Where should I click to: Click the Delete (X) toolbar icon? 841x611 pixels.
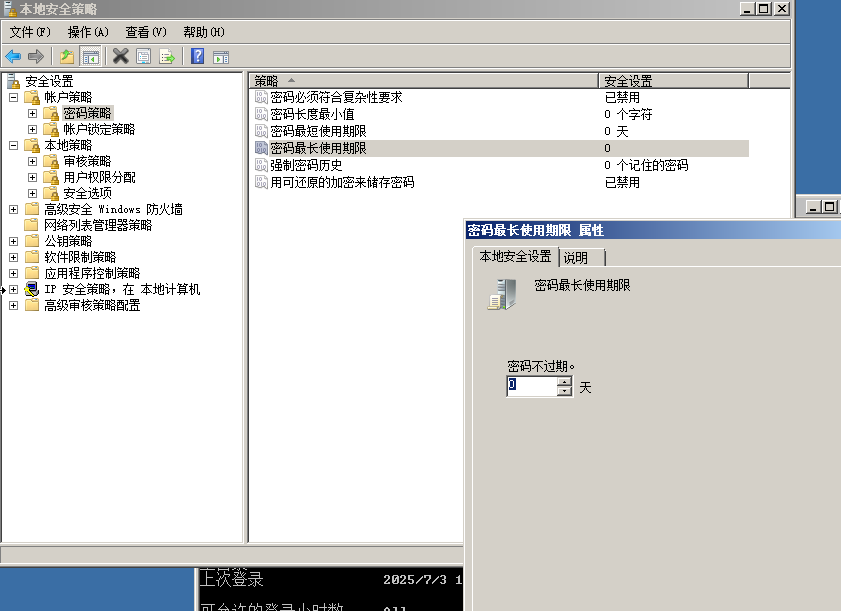(x=121, y=56)
